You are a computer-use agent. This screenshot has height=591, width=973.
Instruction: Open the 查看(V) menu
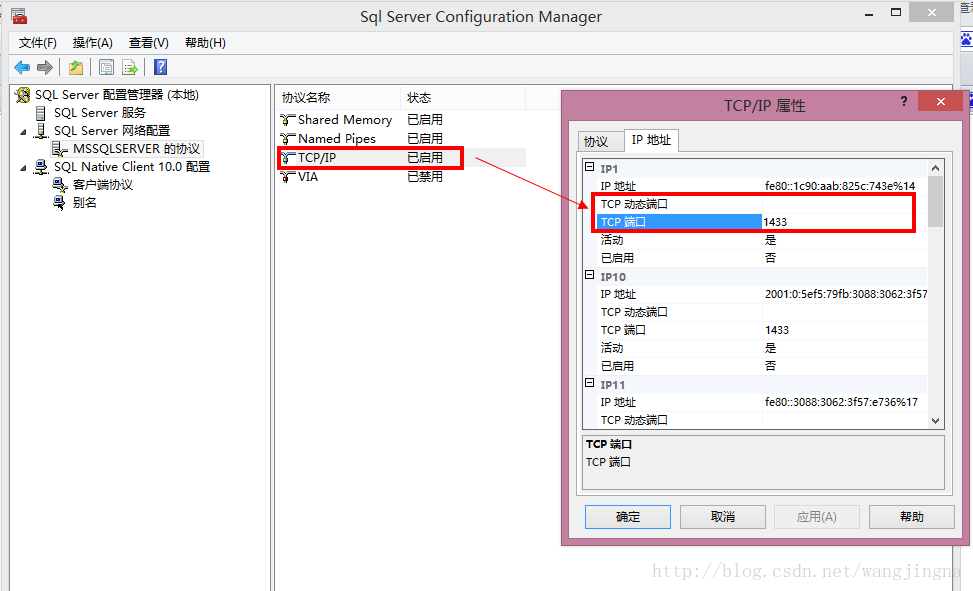[148, 43]
